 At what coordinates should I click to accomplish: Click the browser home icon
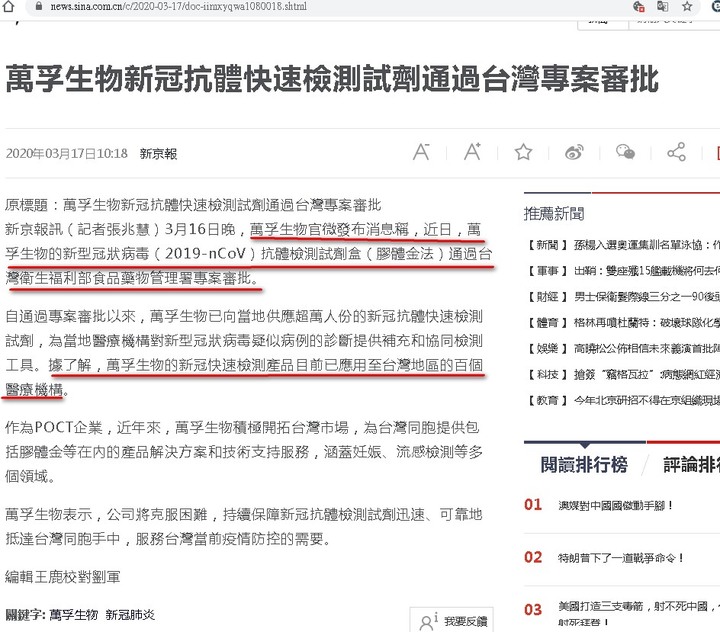click(8, 6)
